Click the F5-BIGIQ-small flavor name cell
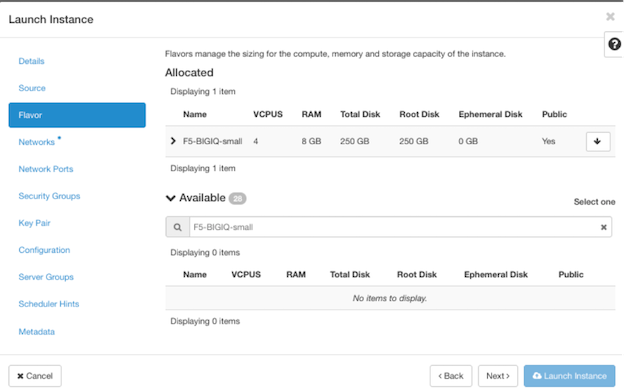 click(213, 141)
